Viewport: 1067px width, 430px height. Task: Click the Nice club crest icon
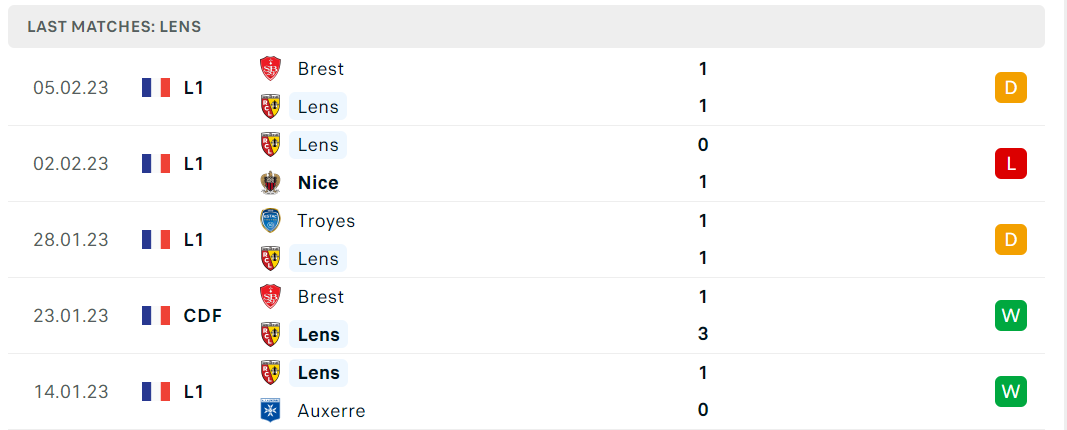click(270, 182)
